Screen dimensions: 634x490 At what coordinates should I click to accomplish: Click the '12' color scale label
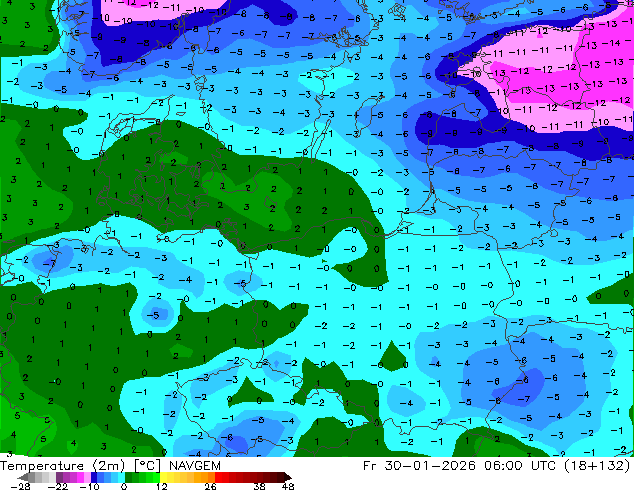[162, 486]
